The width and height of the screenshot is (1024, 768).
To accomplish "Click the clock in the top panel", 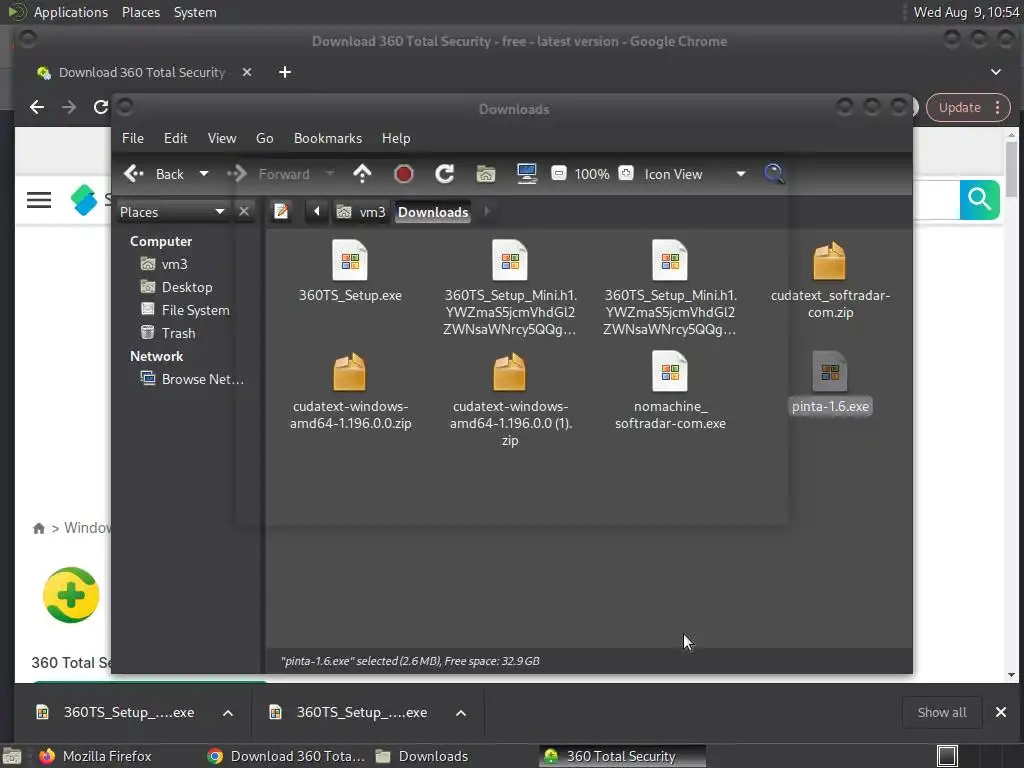I will click(x=966, y=12).
